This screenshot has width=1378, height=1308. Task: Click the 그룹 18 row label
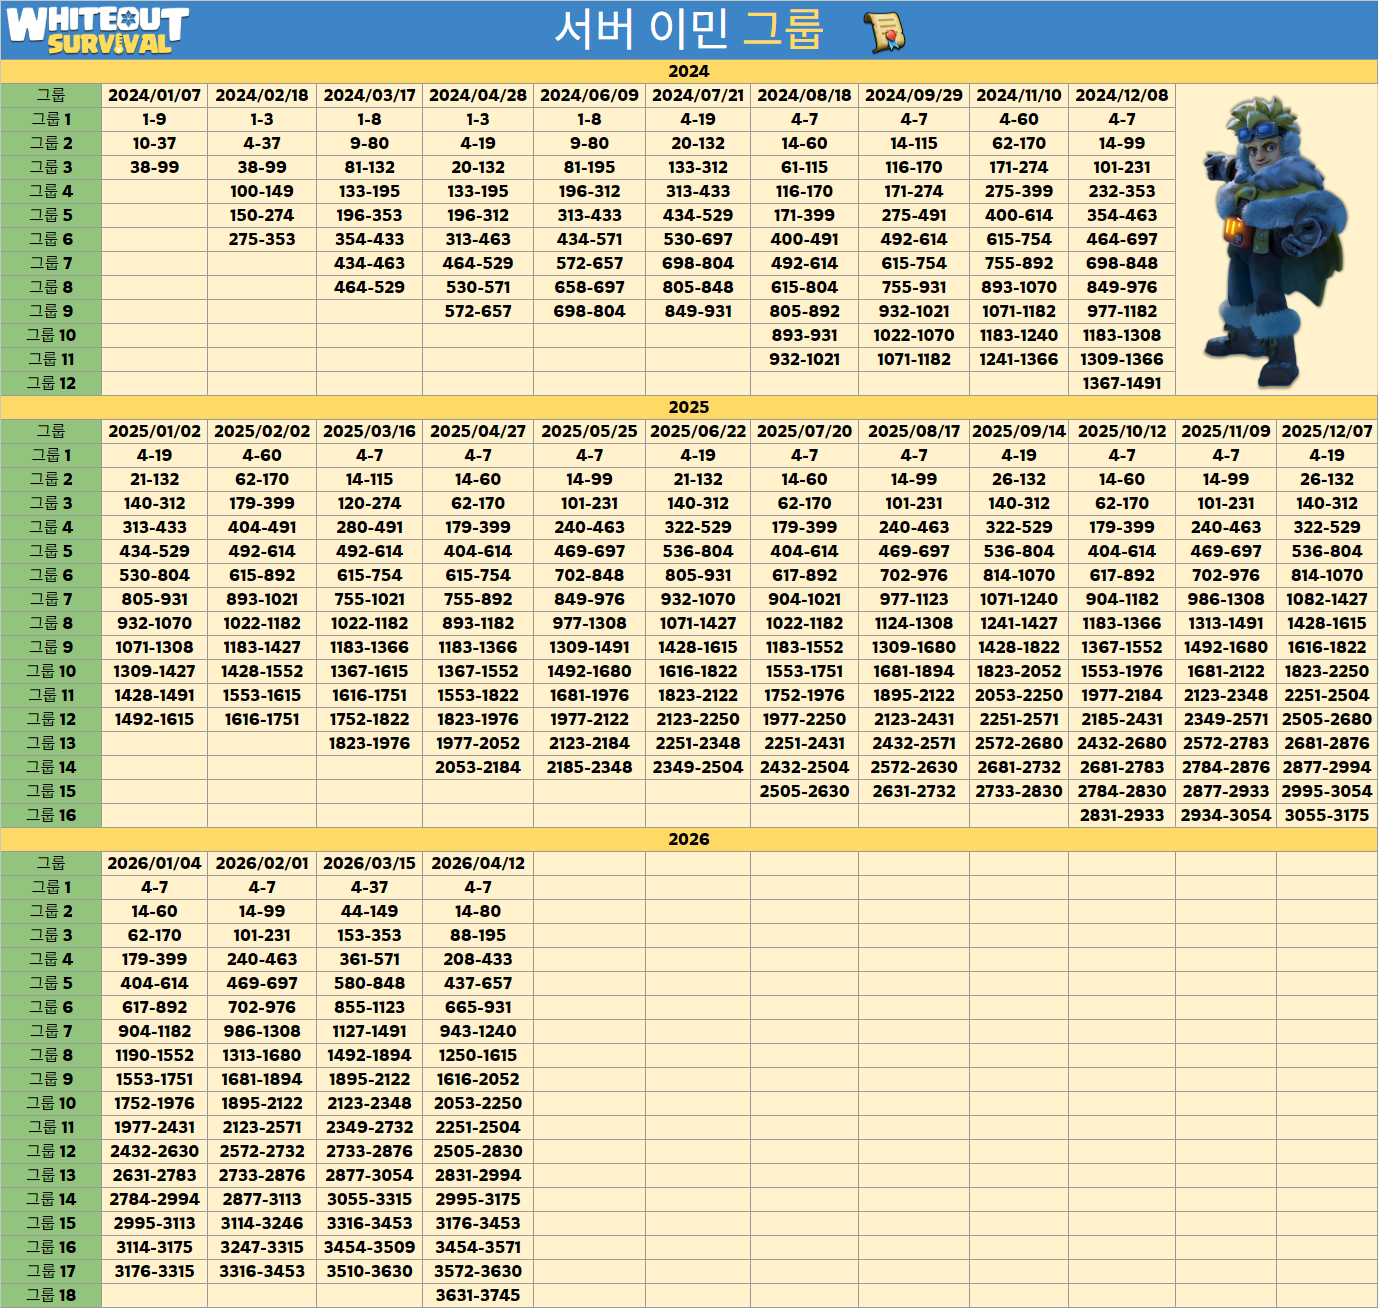51,1295
